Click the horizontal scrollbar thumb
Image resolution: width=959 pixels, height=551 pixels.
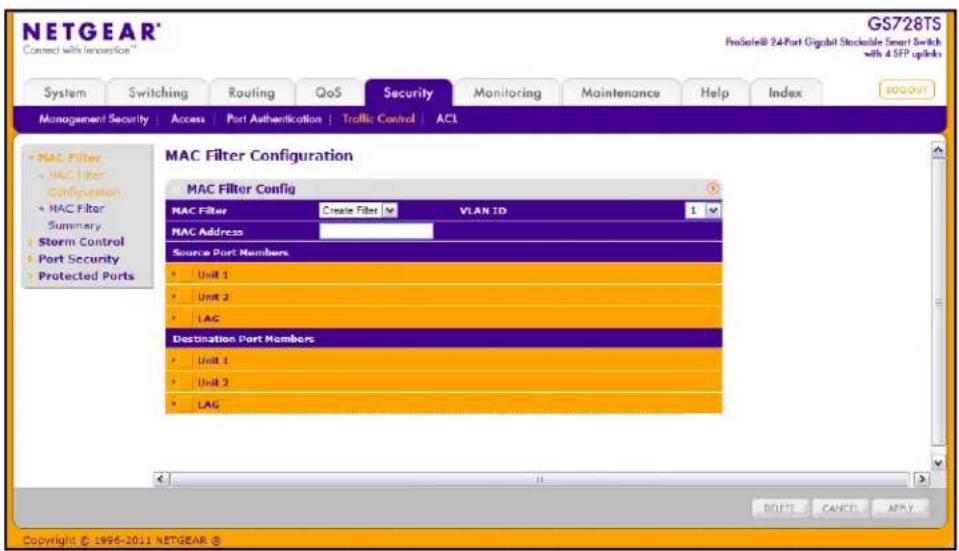(540, 479)
